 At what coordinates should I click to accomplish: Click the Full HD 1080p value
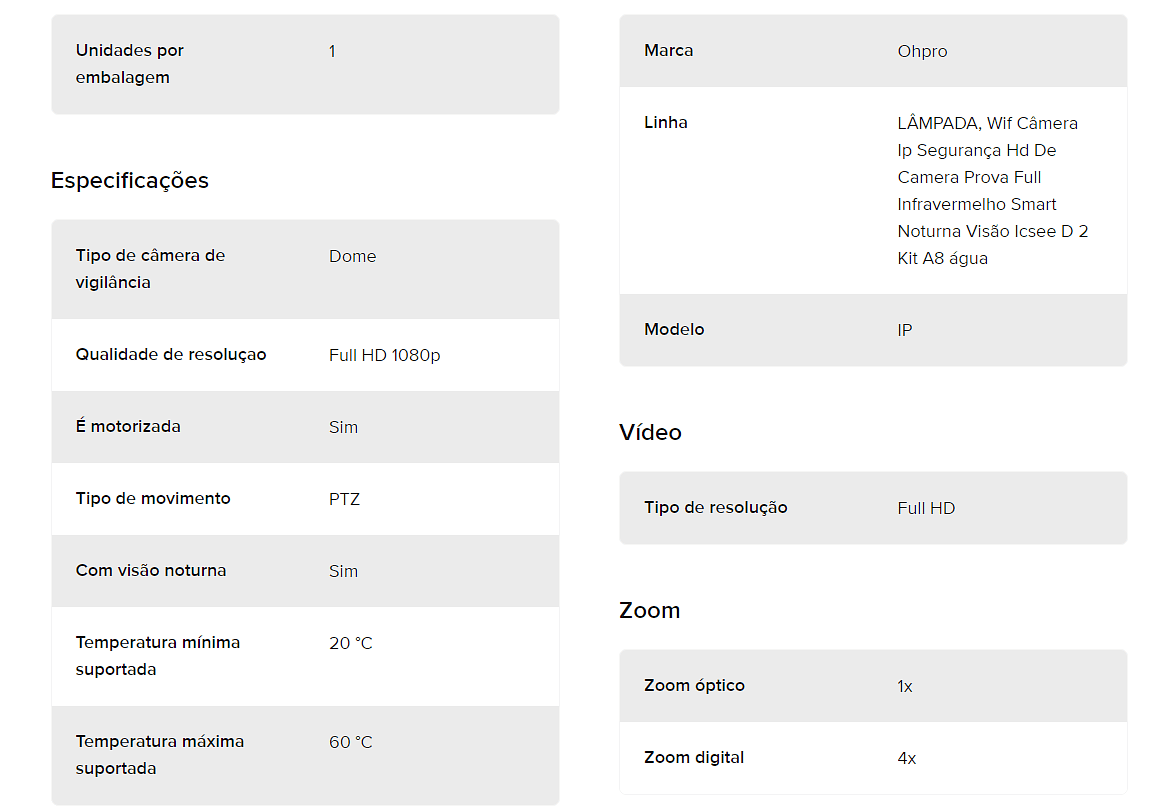(384, 355)
